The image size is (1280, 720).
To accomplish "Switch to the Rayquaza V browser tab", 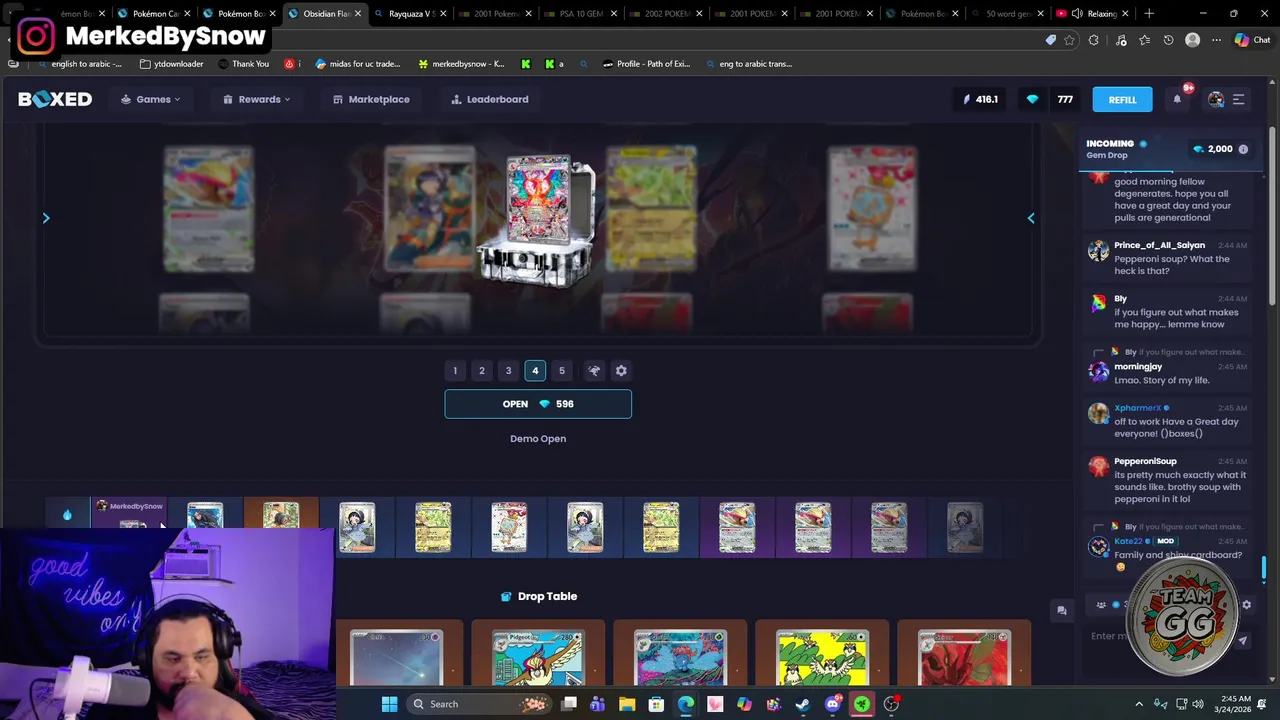I will click(410, 14).
